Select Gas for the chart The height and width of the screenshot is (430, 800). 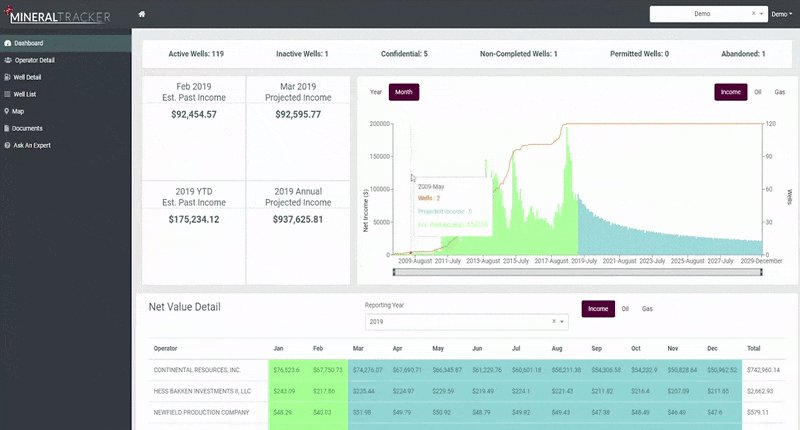(x=780, y=92)
